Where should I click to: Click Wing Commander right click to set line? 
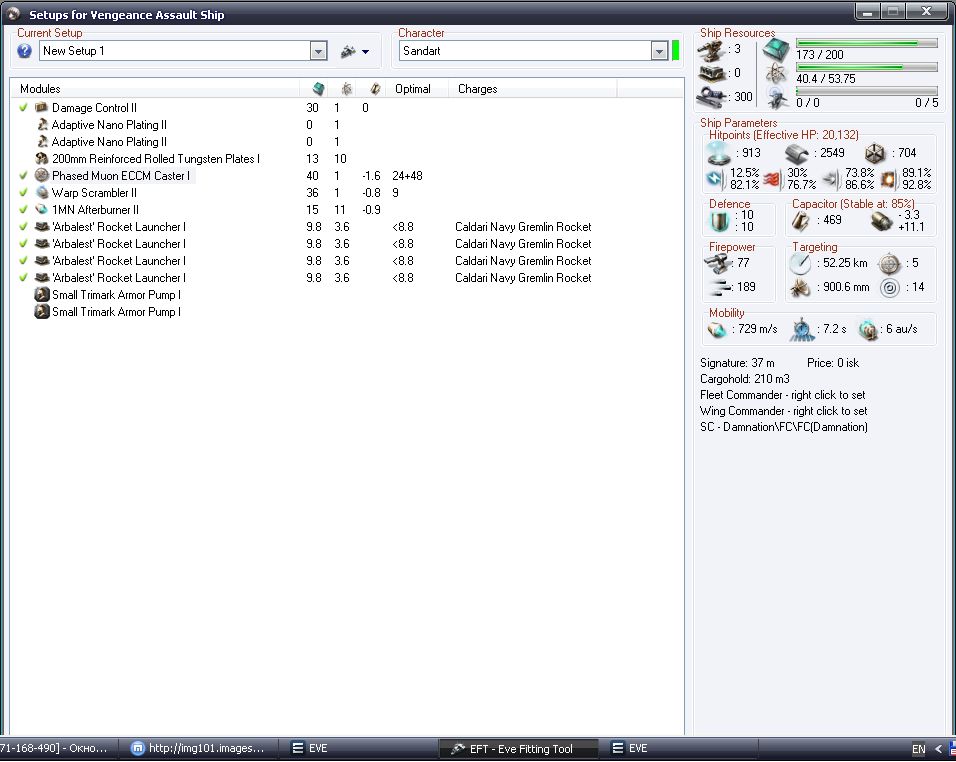point(783,411)
